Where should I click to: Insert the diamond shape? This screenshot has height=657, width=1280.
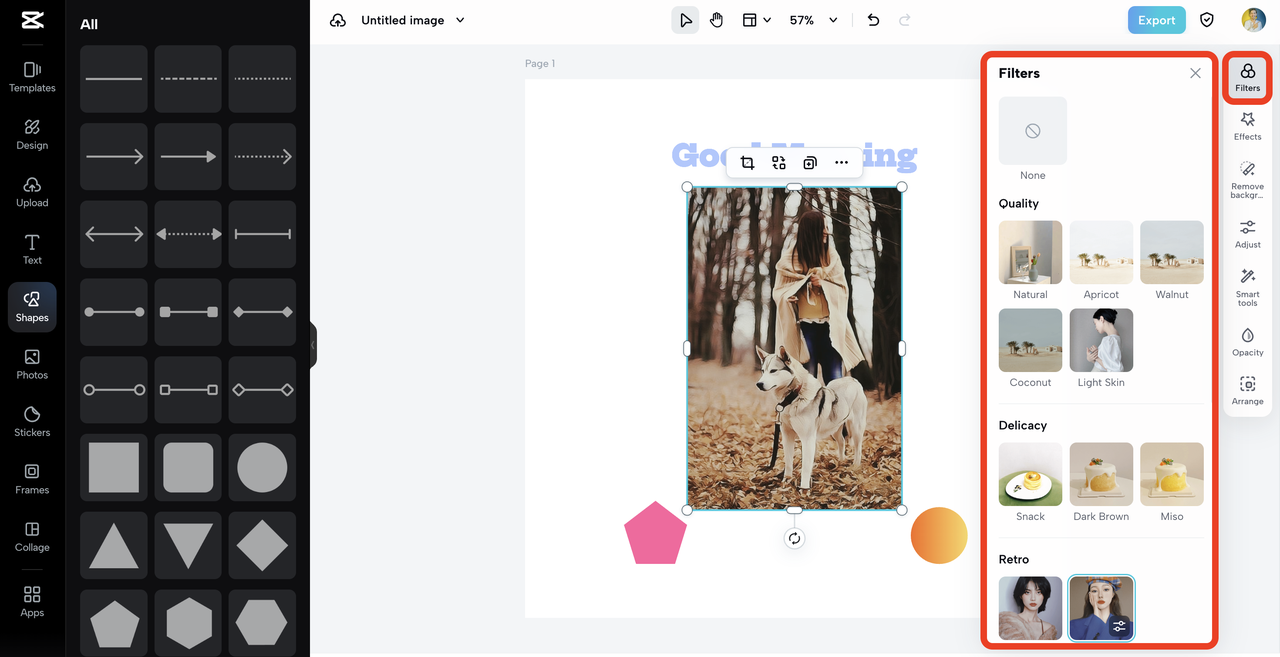coord(262,545)
